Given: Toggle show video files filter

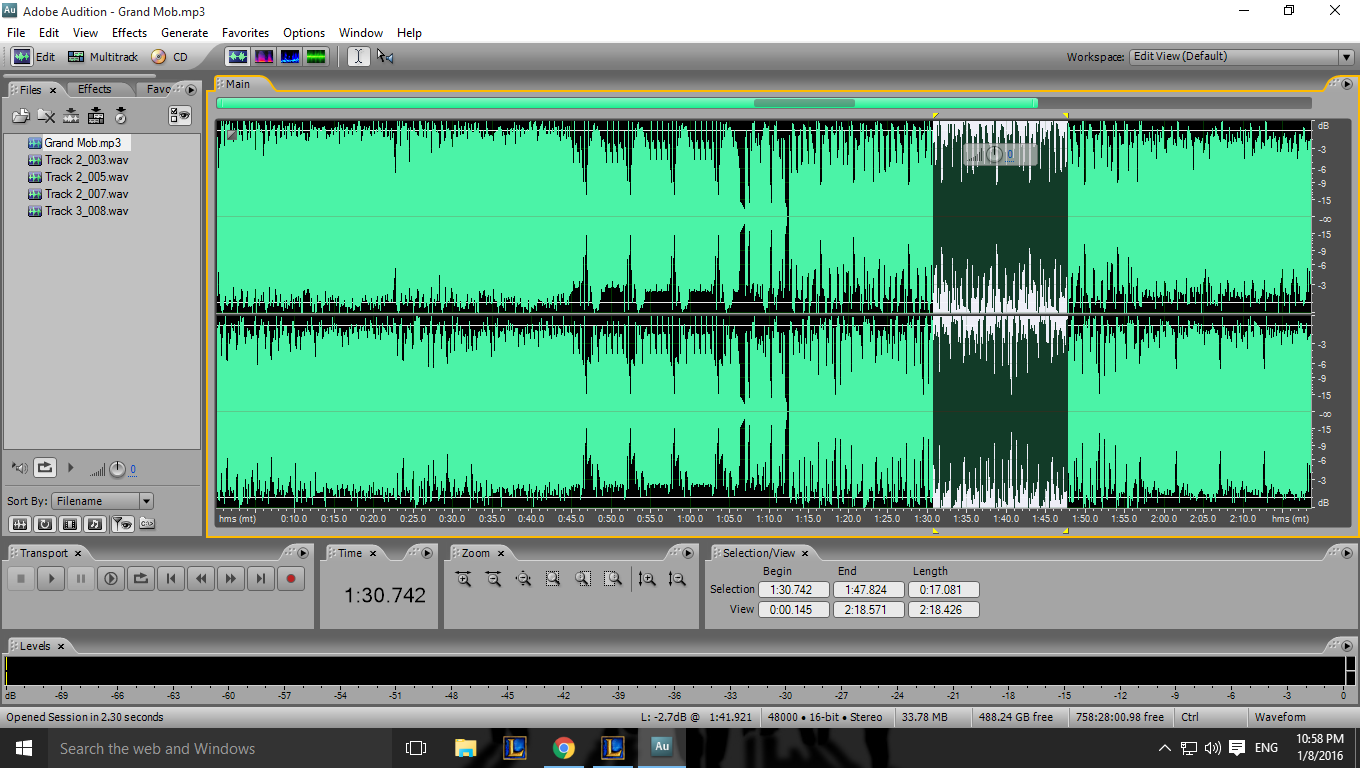Looking at the screenshot, I should pos(70,524).
